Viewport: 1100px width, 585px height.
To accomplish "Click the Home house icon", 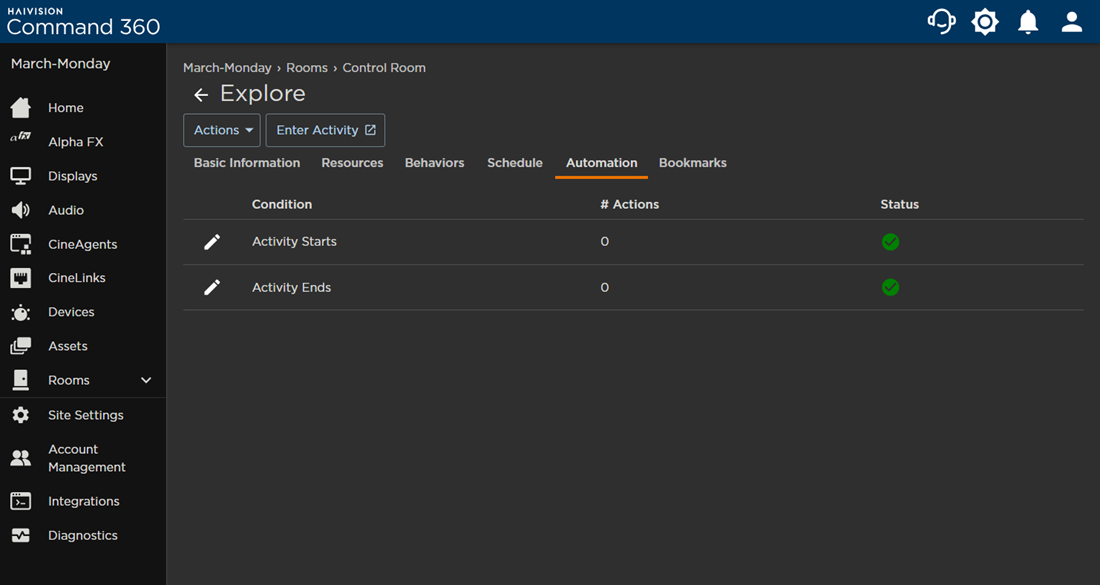I will coord(20,107).
